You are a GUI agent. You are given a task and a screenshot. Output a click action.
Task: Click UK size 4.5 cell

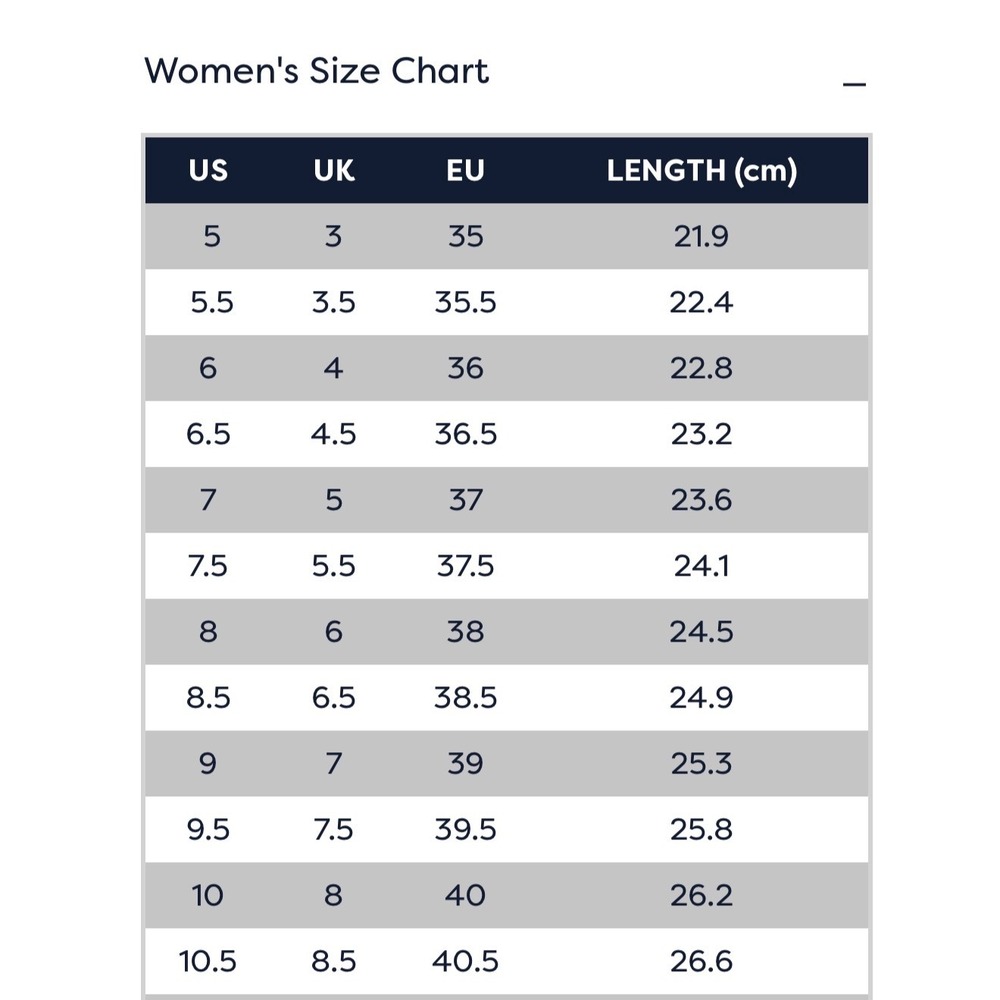point(334,434)
